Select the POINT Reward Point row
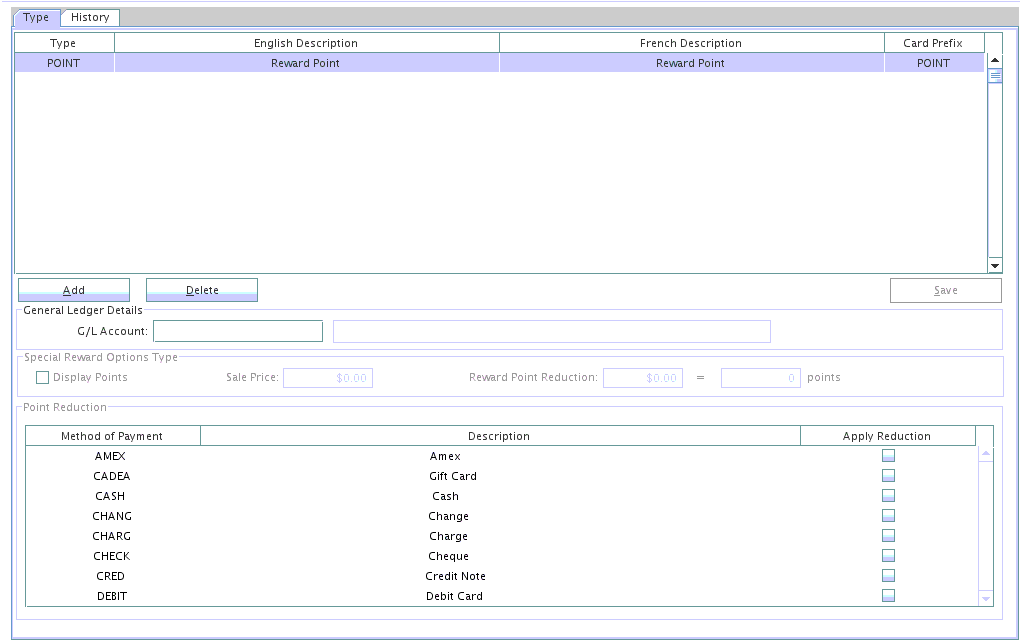The image size is (1020, 641). tap(500, 63)
